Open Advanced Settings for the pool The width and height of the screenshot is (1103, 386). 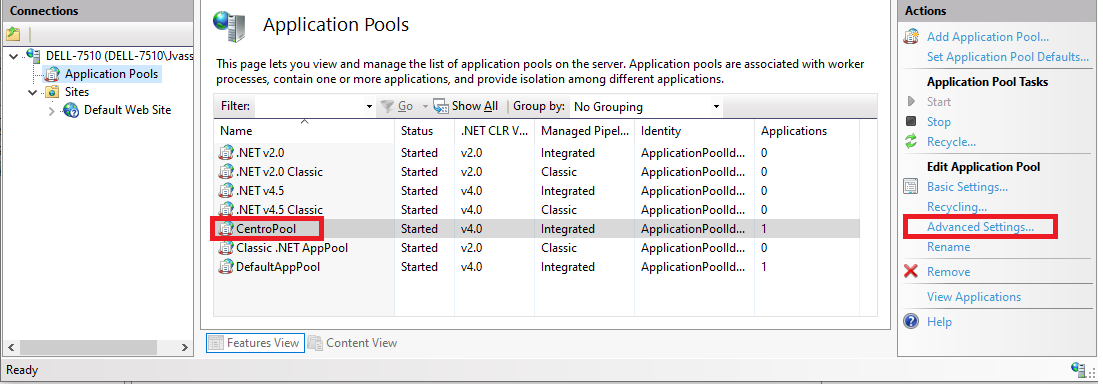coord(980,227)
